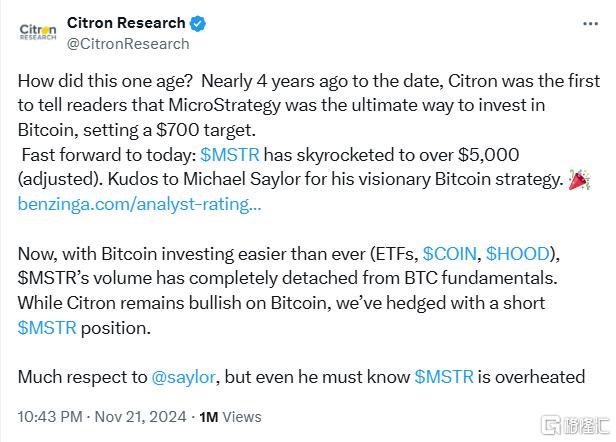Image resolution: width=616 pixels, height=442 pixels.
Task: Click the Citron Research profile avatar
Action: pos(38,32)
